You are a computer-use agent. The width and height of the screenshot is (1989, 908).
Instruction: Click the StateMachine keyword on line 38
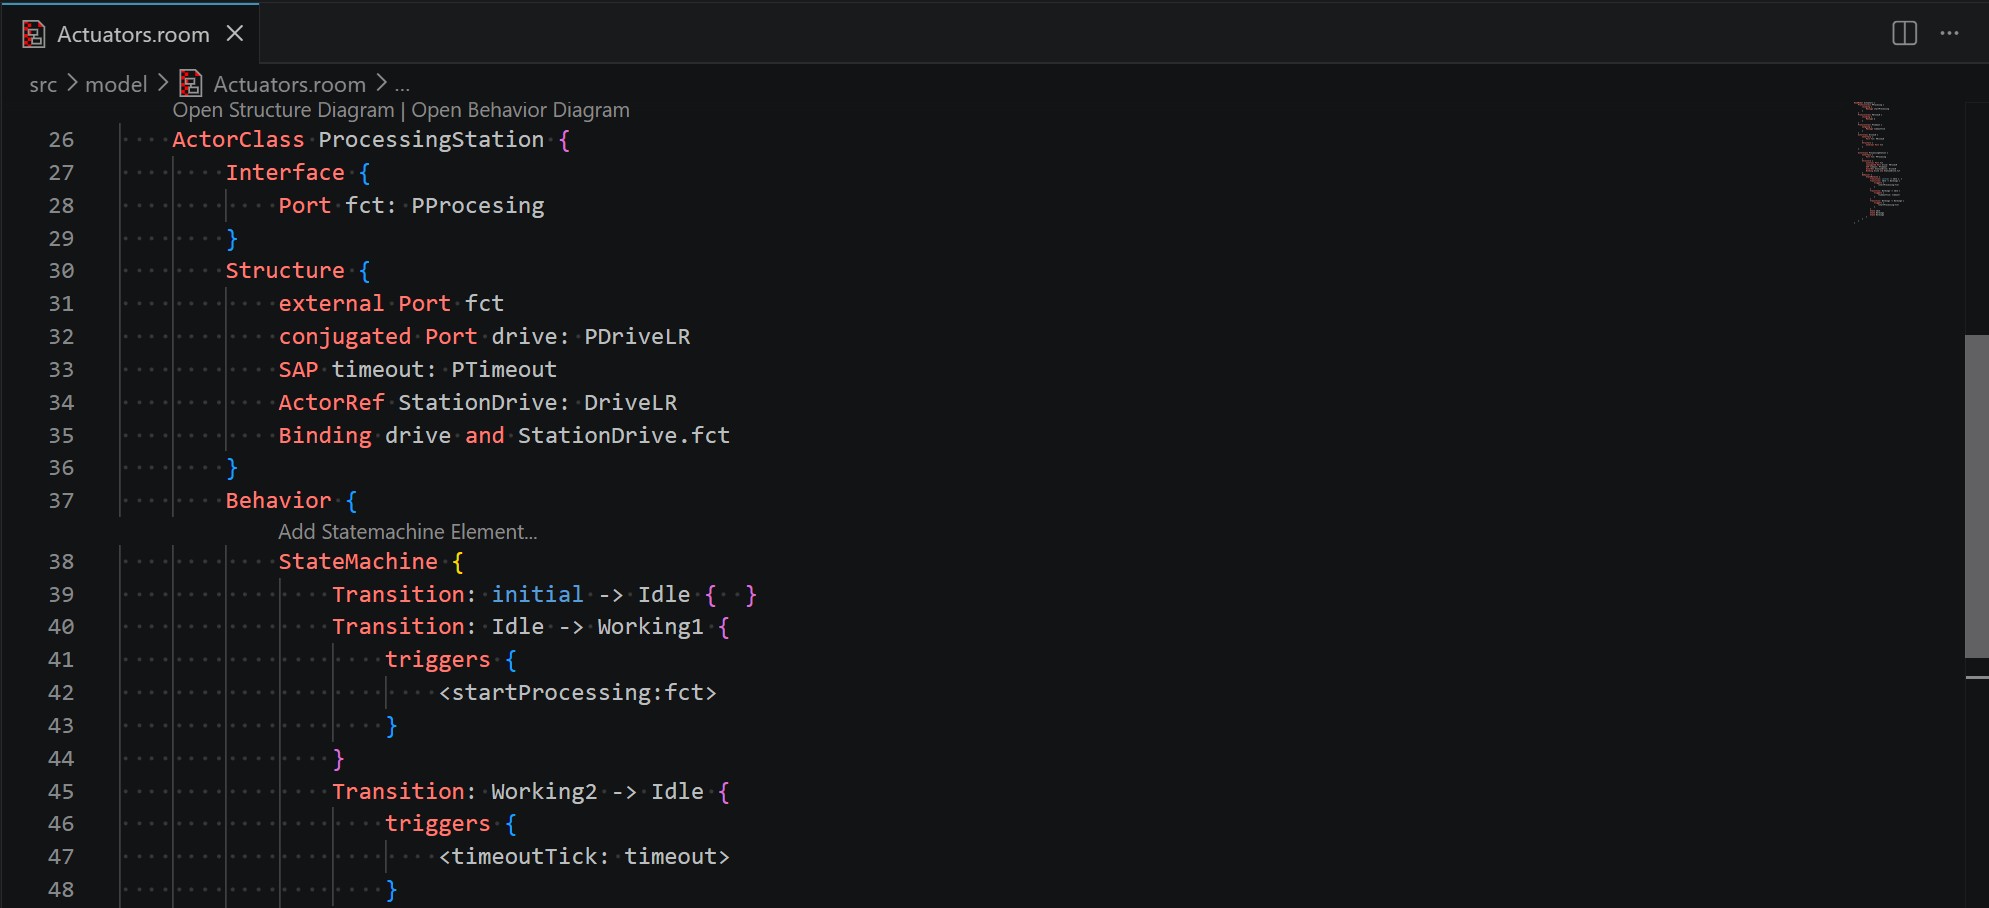[358, 562]
